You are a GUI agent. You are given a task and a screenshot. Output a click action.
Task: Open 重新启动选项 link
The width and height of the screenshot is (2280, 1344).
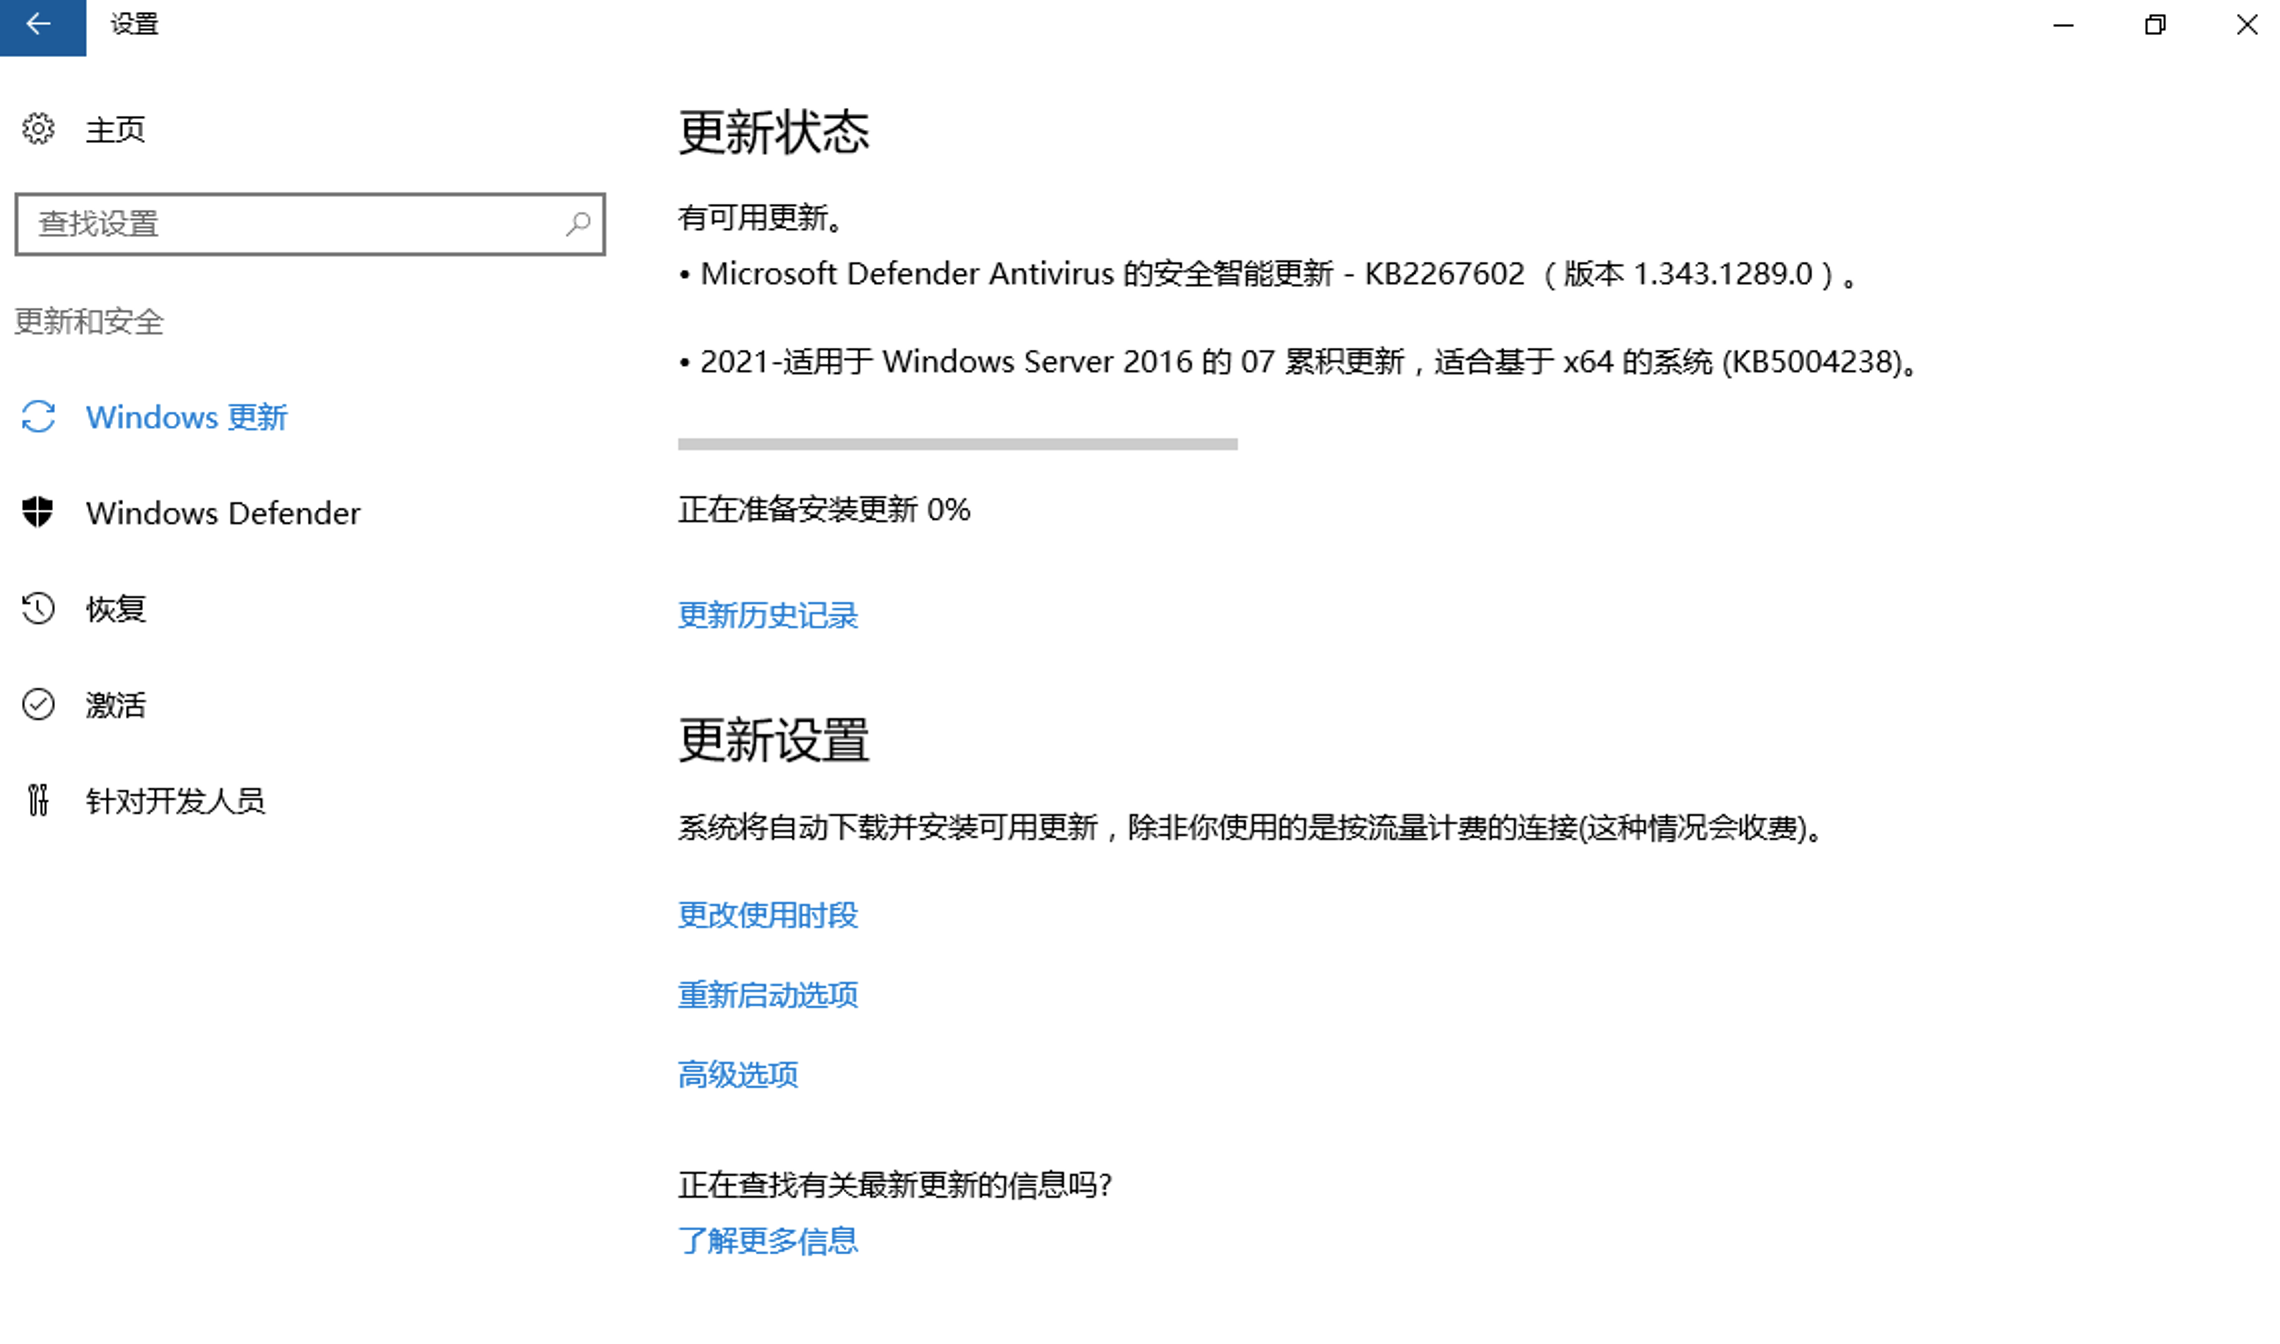[x=768, y=995]
